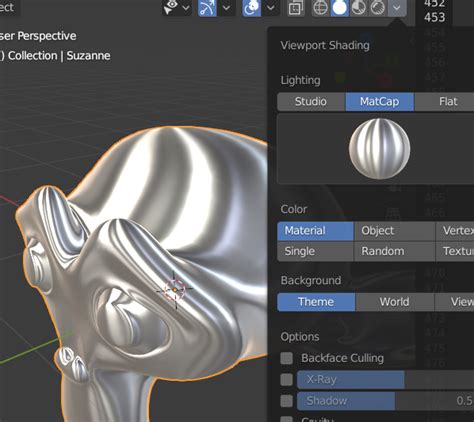Switch to Rendered shading mode
The width and height of the screenshot is (474, 422).
378,7
